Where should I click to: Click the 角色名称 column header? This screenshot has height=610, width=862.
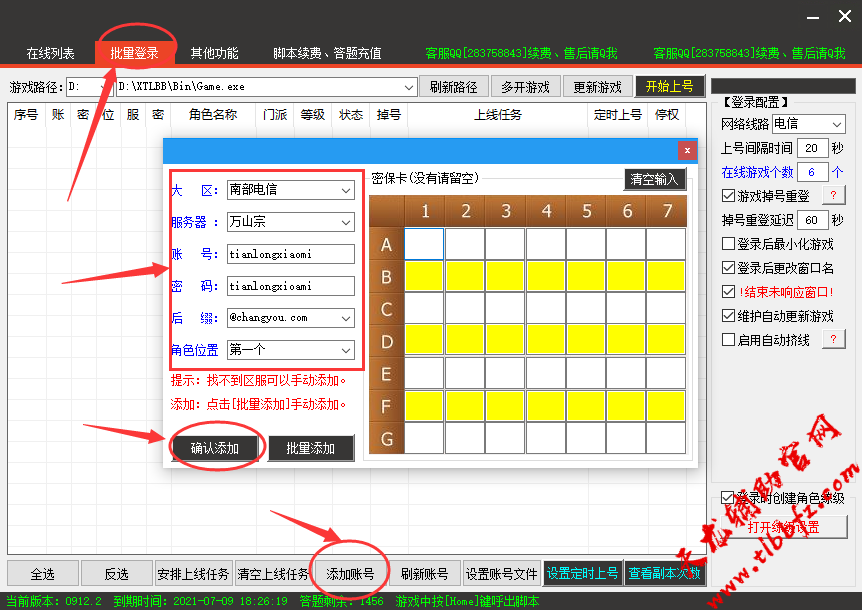(x=213, y=114)
